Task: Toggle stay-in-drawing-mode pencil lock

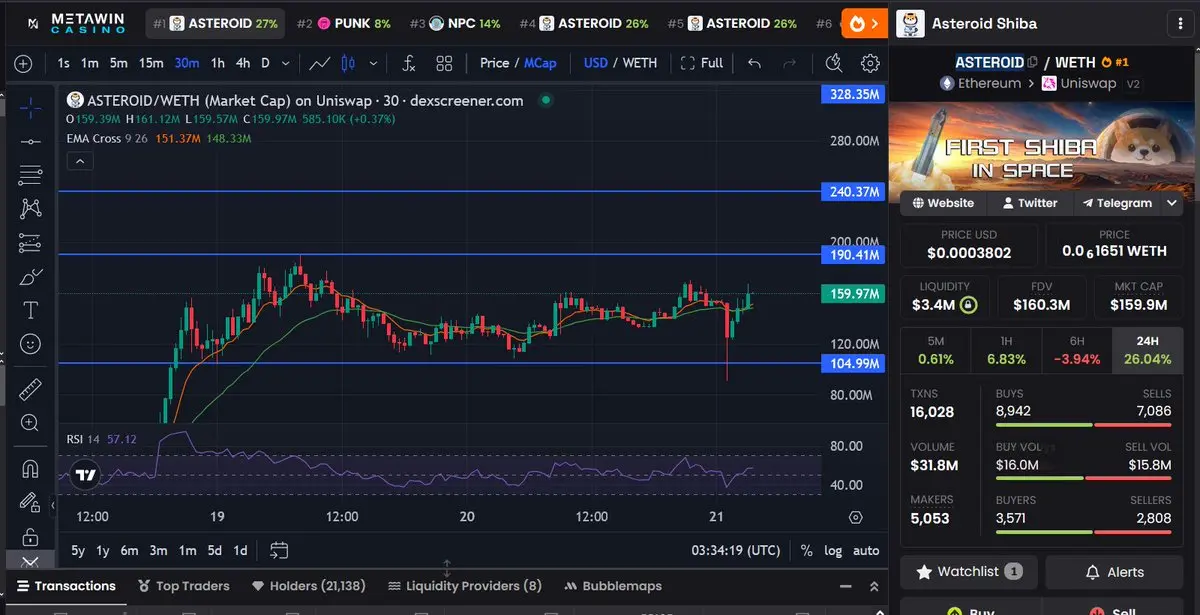Action: point(30,502)
